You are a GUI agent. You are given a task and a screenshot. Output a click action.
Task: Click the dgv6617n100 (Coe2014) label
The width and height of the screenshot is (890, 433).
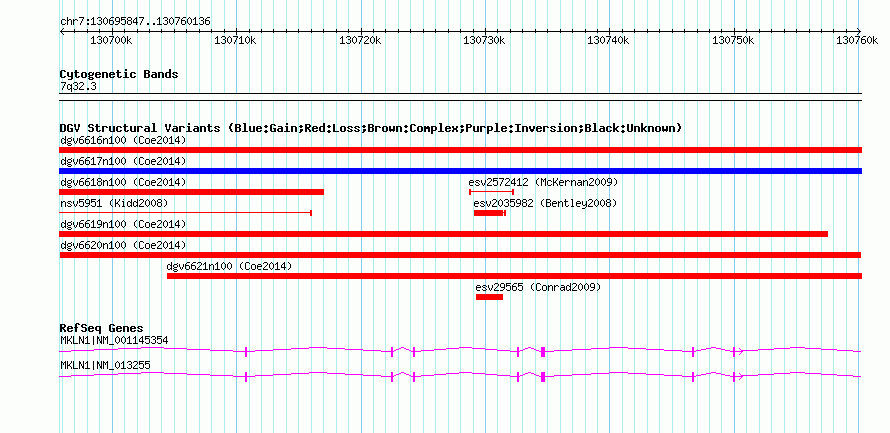coord(123,161)
